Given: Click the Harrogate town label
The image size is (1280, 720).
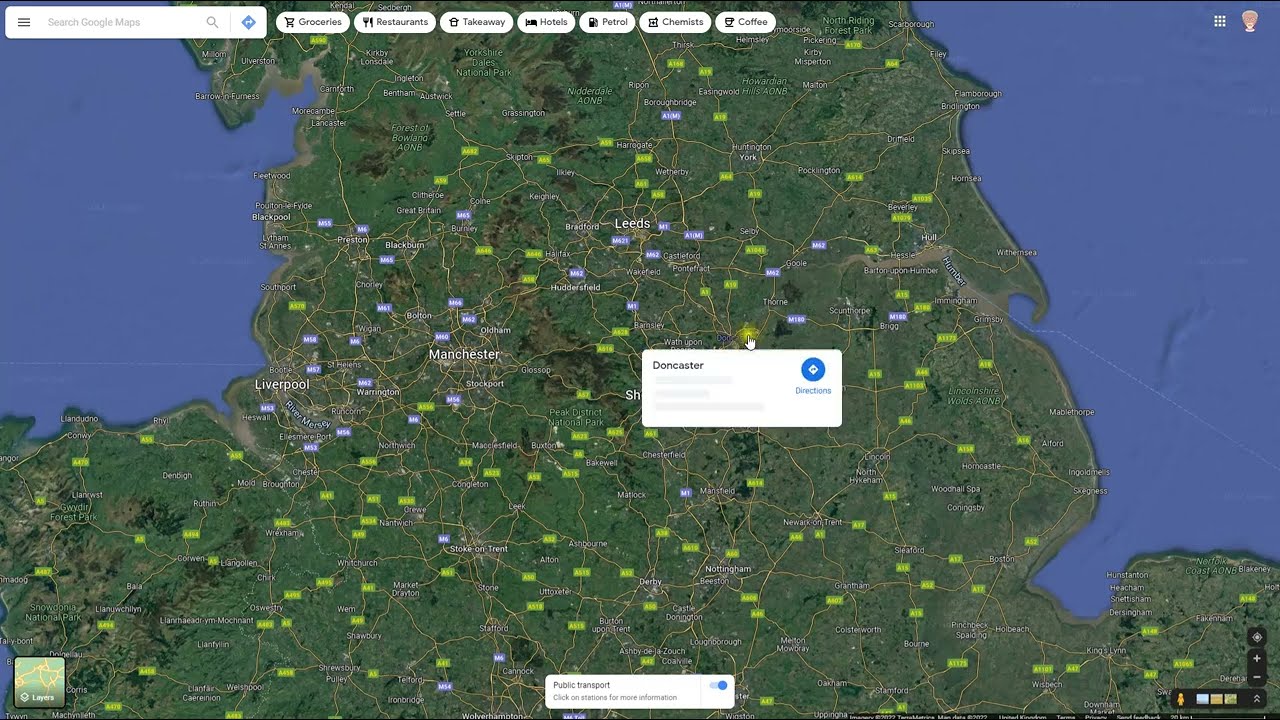Looking at the screenshot, I should [x=634, y=145].
